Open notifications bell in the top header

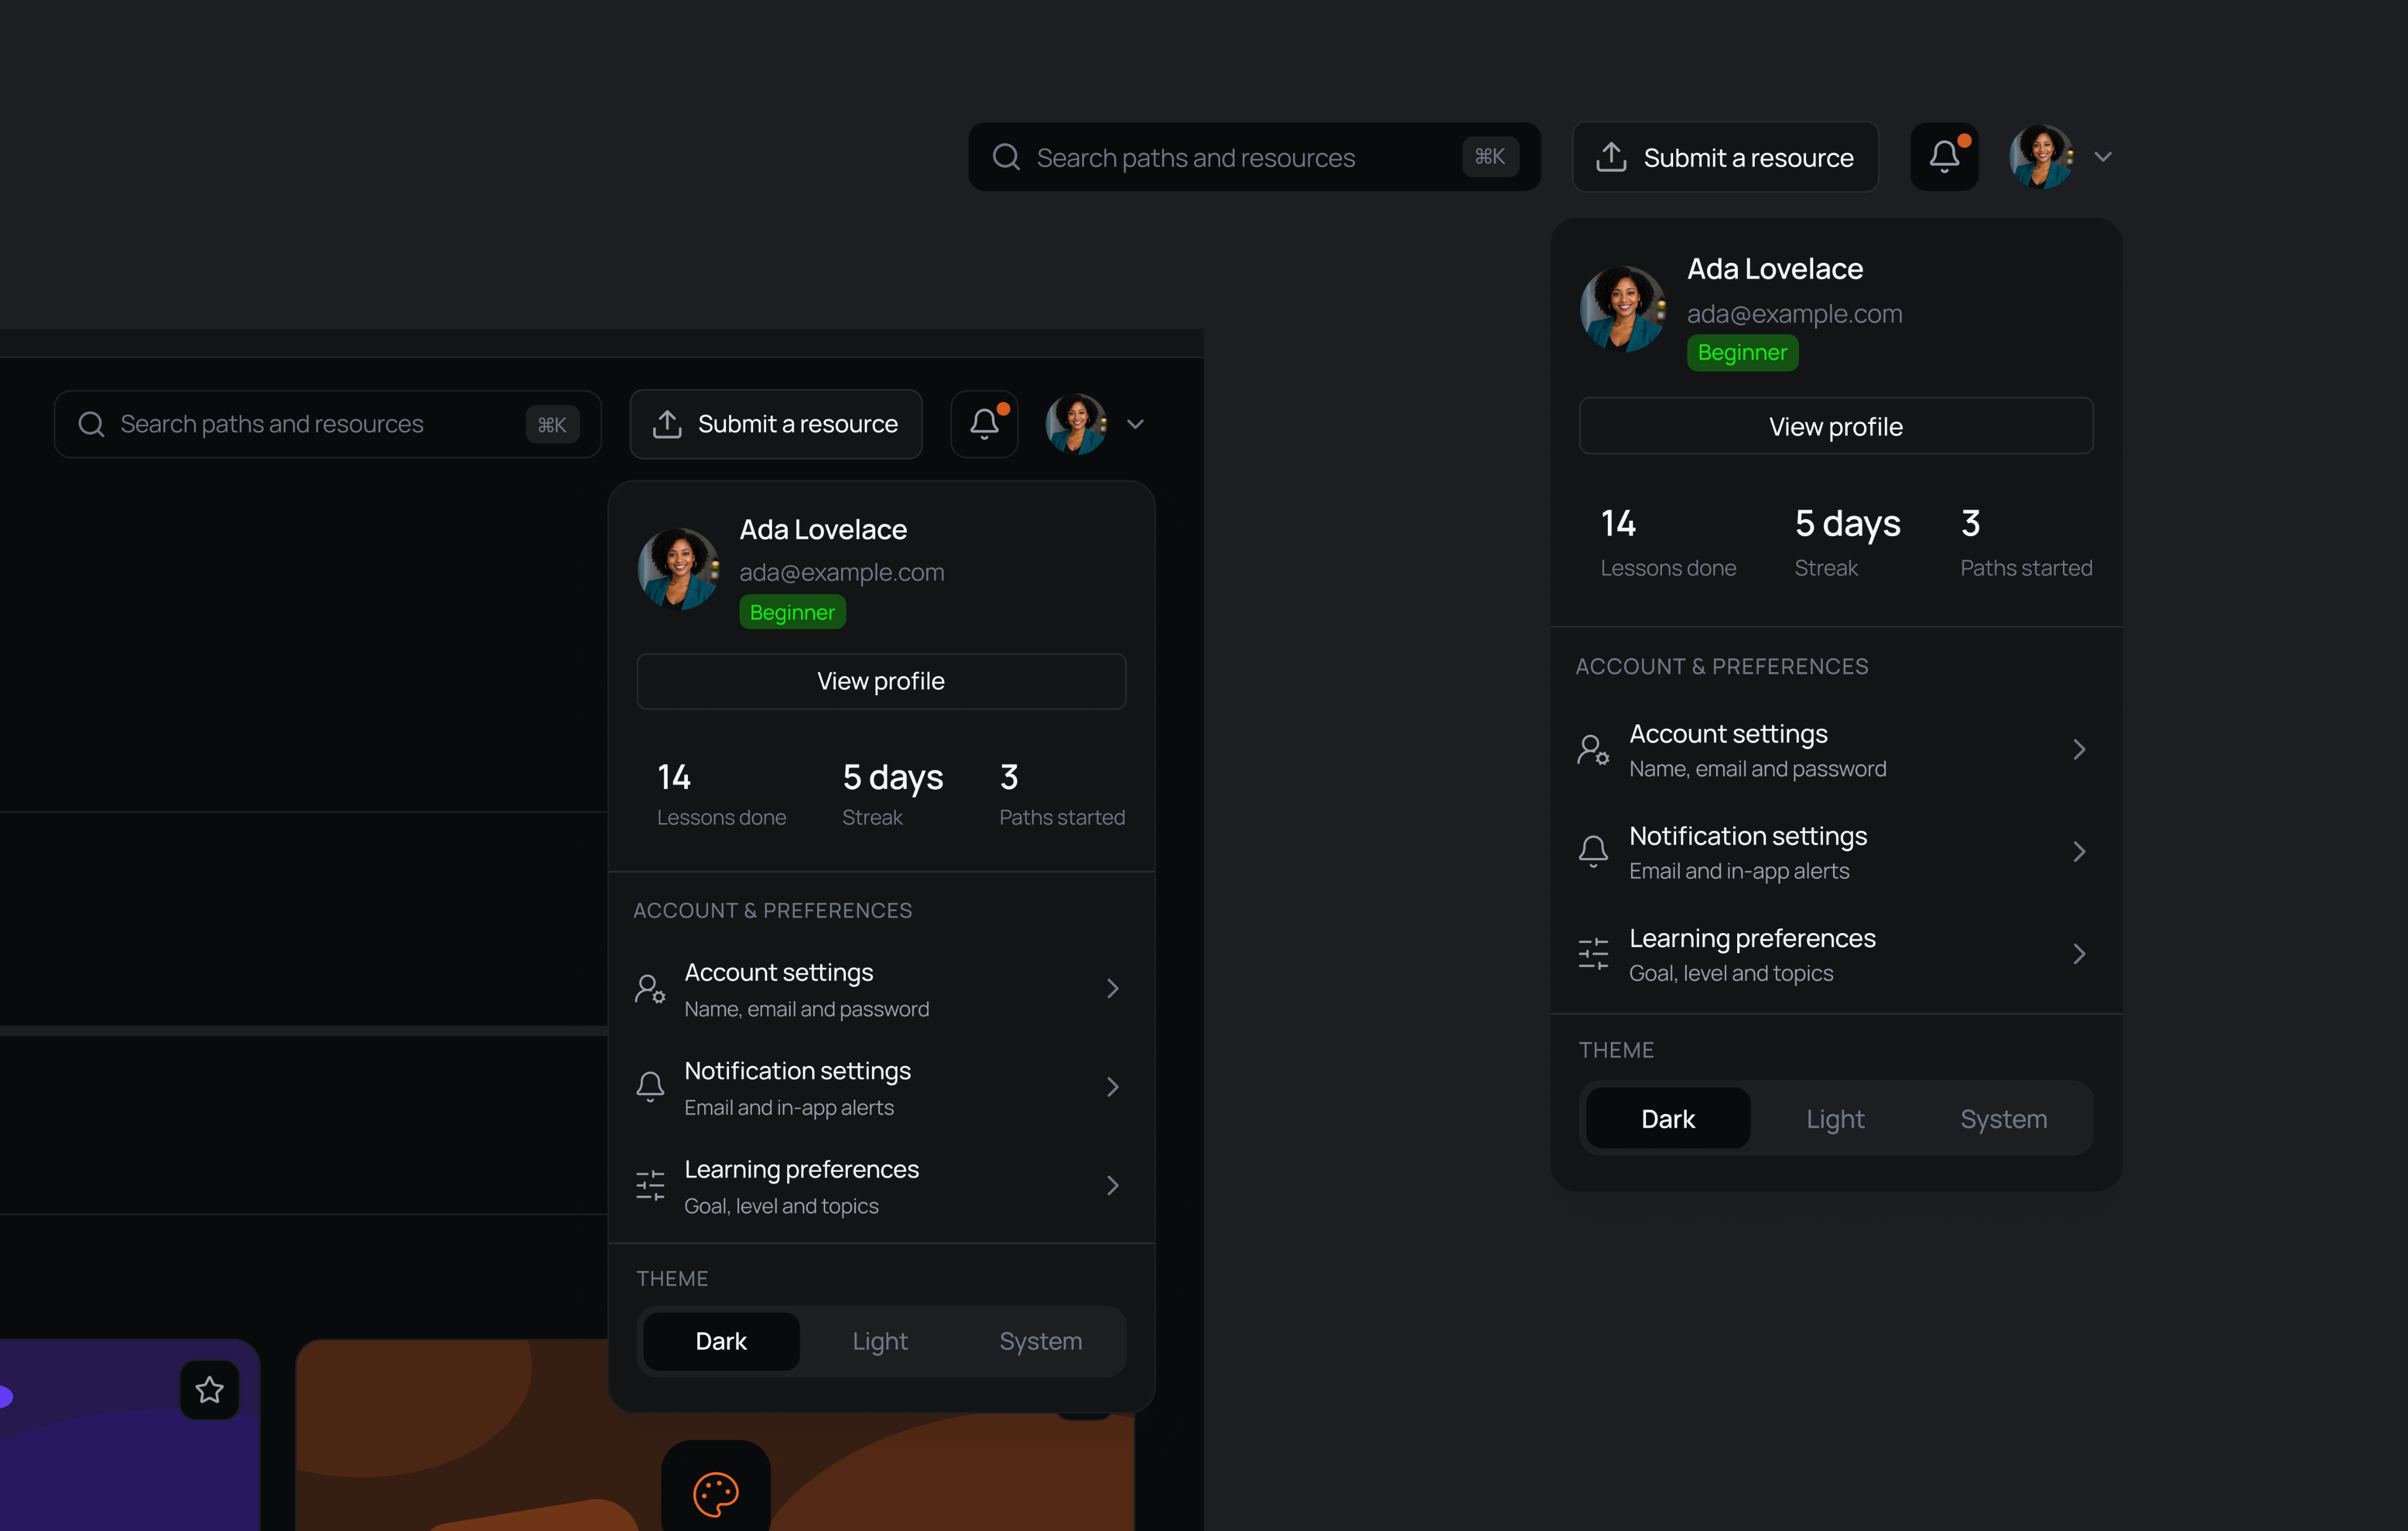click(x=1944, y=157)
